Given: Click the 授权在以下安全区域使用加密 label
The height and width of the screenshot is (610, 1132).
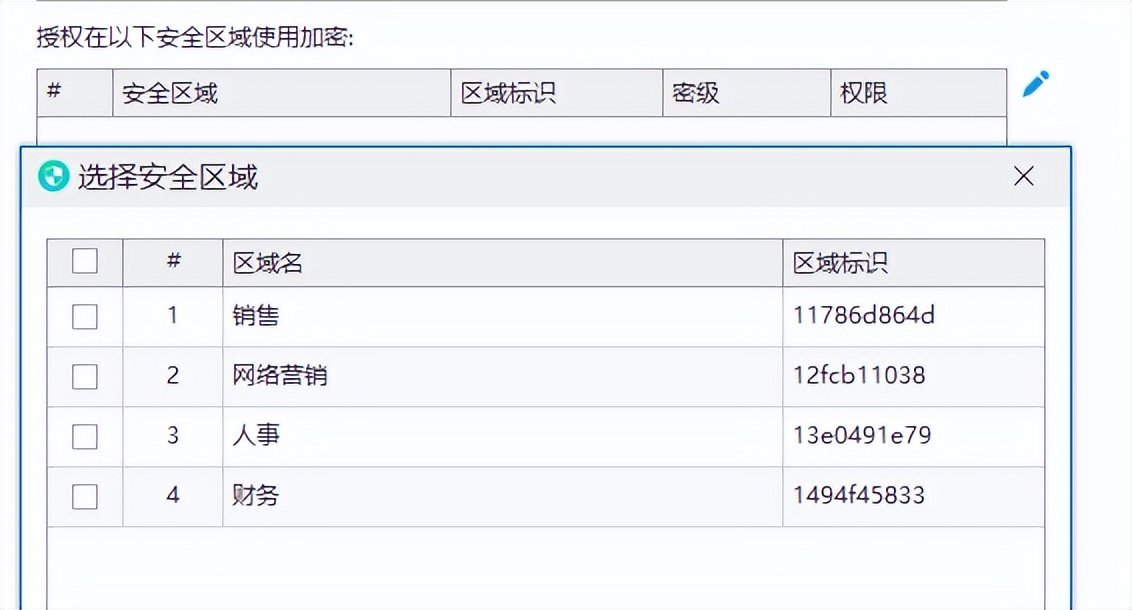Looking at the screenshot, I should pyautogui.click(x=195, y=37).
